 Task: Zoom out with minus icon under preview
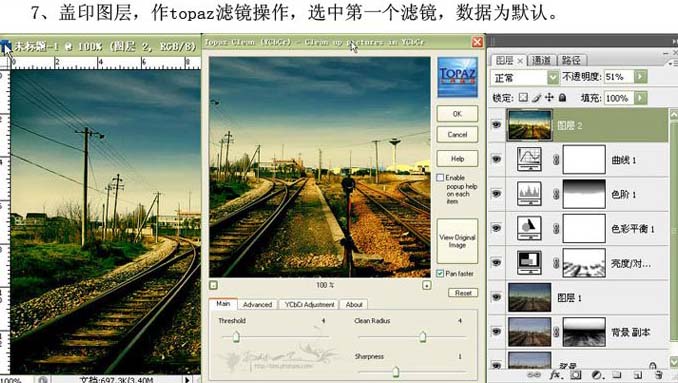coord(213,285)
